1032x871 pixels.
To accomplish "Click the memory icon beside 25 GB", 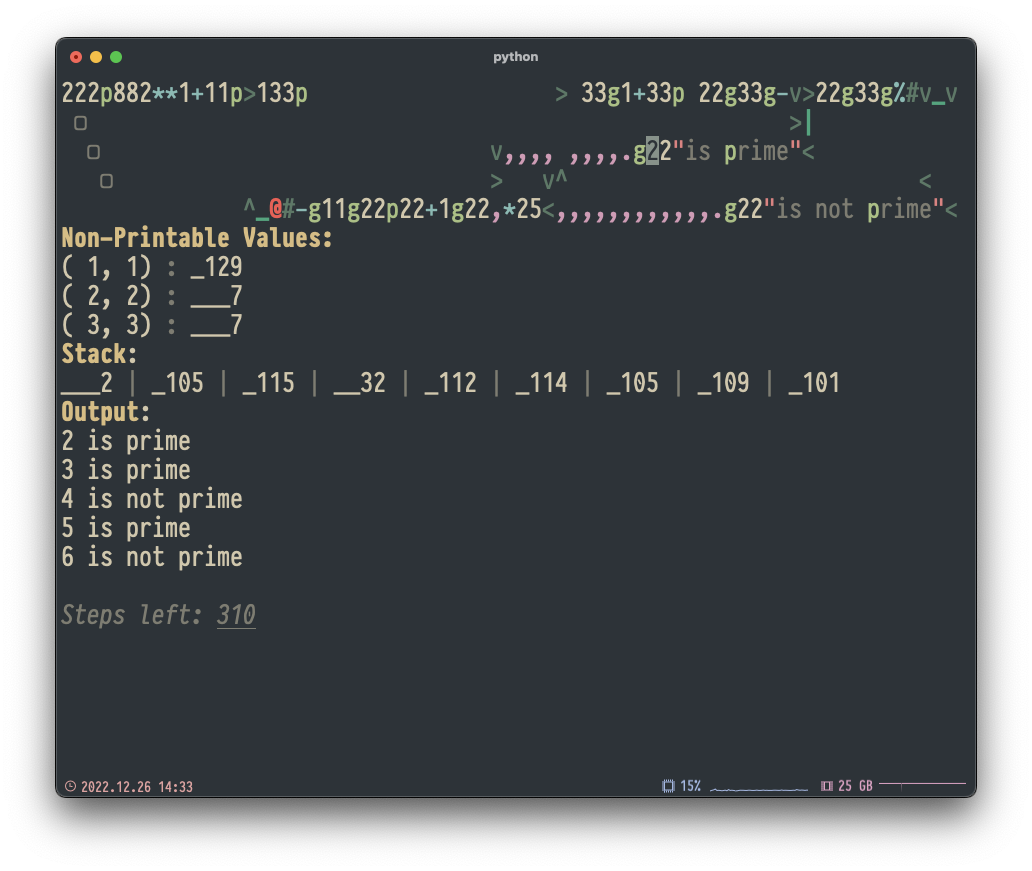I will pyautogui.click(x=827, y=786).
